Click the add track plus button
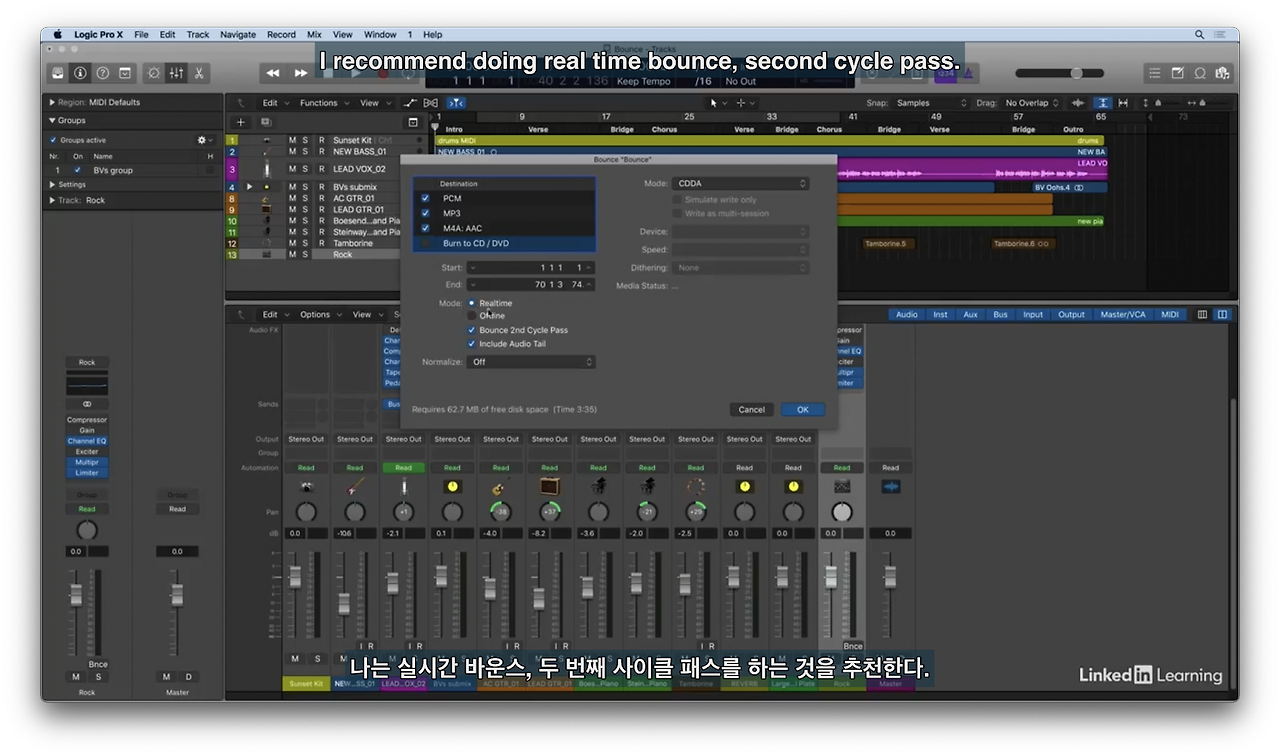Screen dimensions: 1280x756 [x=240, y=122]
